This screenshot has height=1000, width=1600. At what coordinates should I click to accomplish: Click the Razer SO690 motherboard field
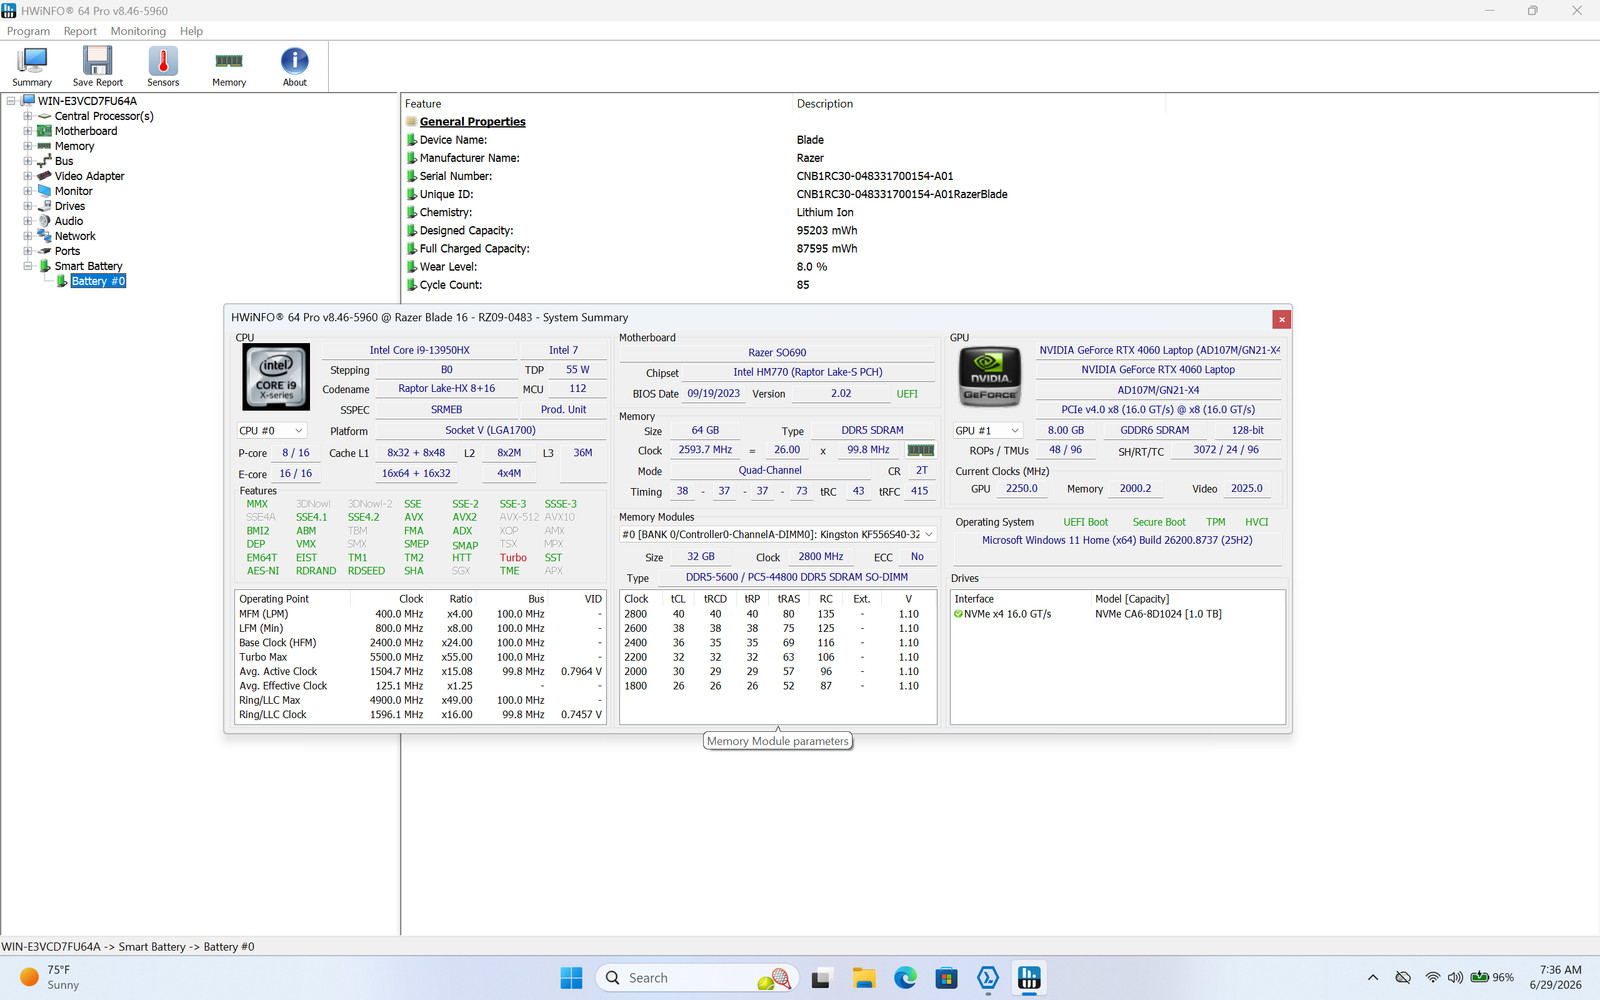[777, 353]
